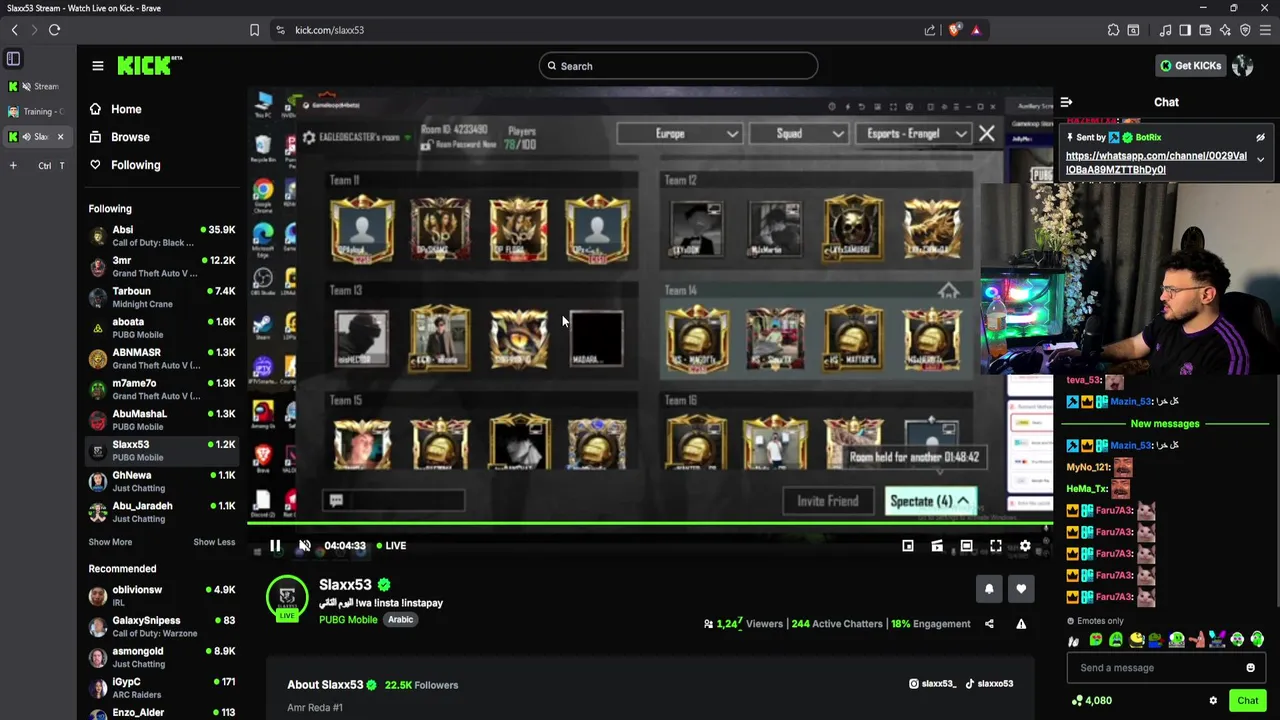1280x720 pixels.
Task: Close the PUBG room window
Action: (x=987, y=133)
